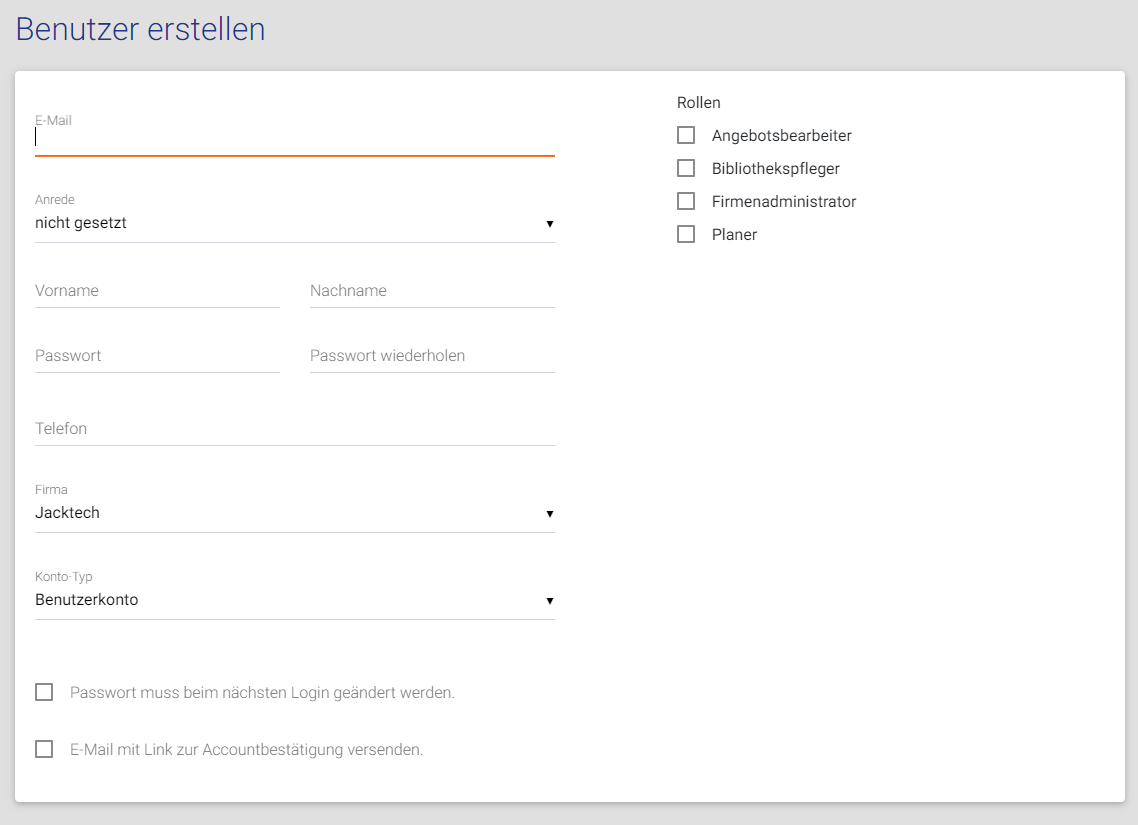Click the 'Benutzerkonto' account type value
1138x825 pixels.
(x=87, y=600)
